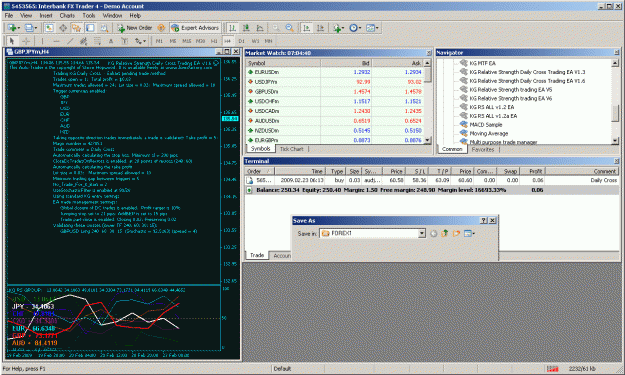The image size is (625, 375).
Task: Select MACD Sample expert in Navigator
Action: pyautogui.click(x=485, y=125)
